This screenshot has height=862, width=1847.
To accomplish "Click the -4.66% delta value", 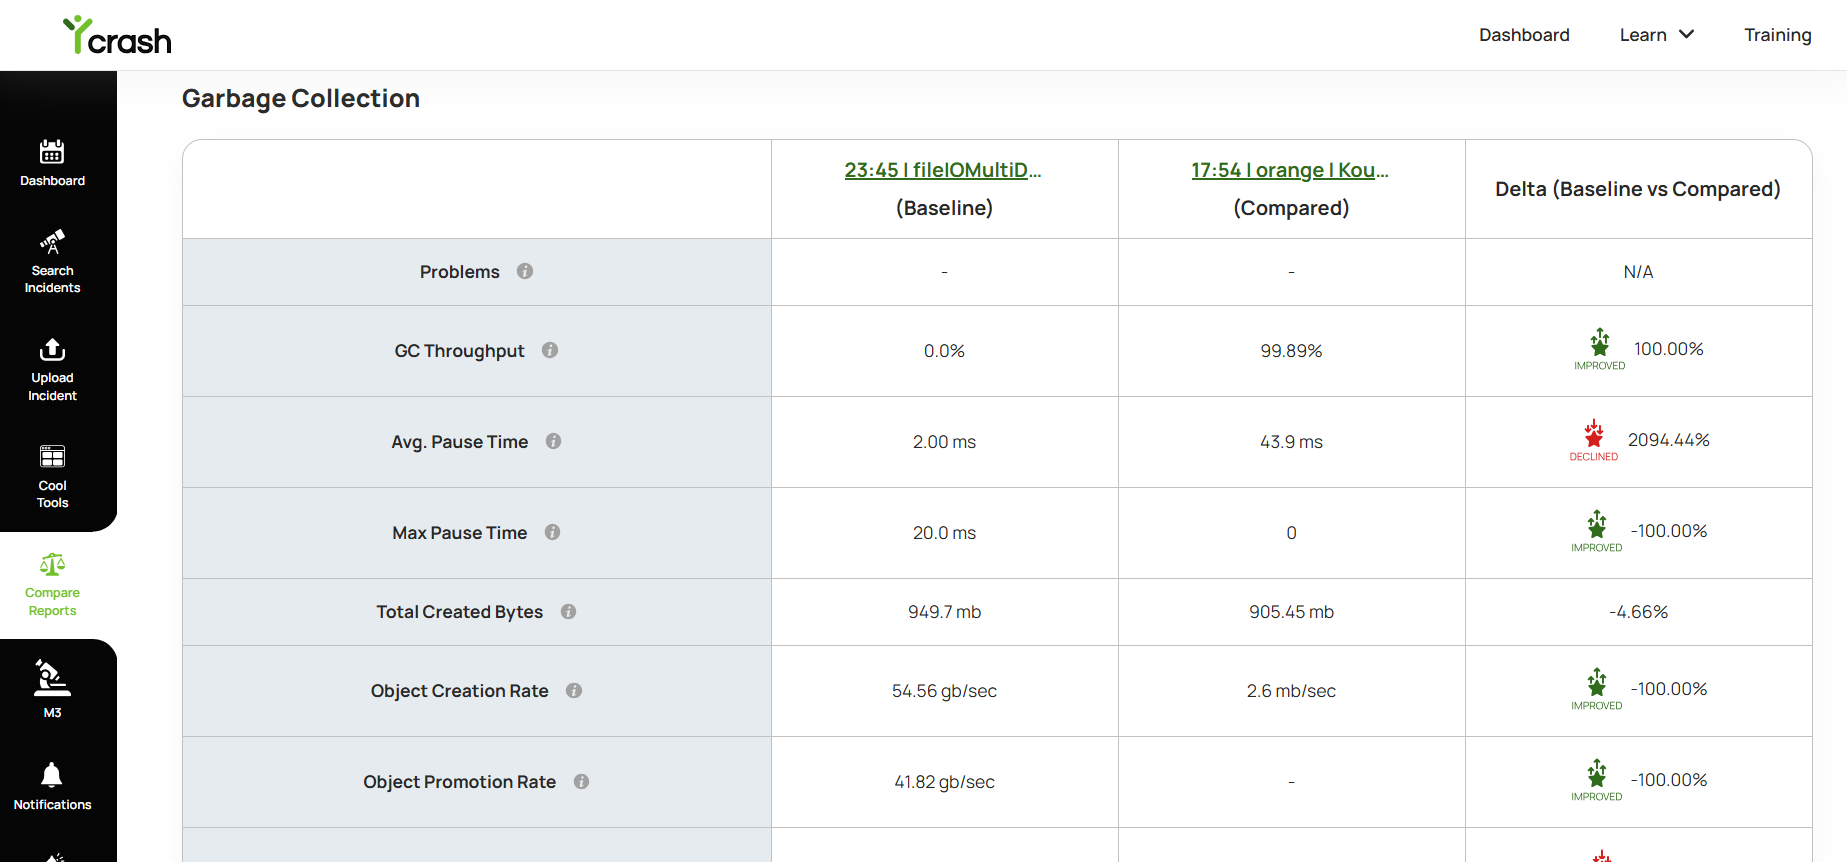I will 1638,612.
